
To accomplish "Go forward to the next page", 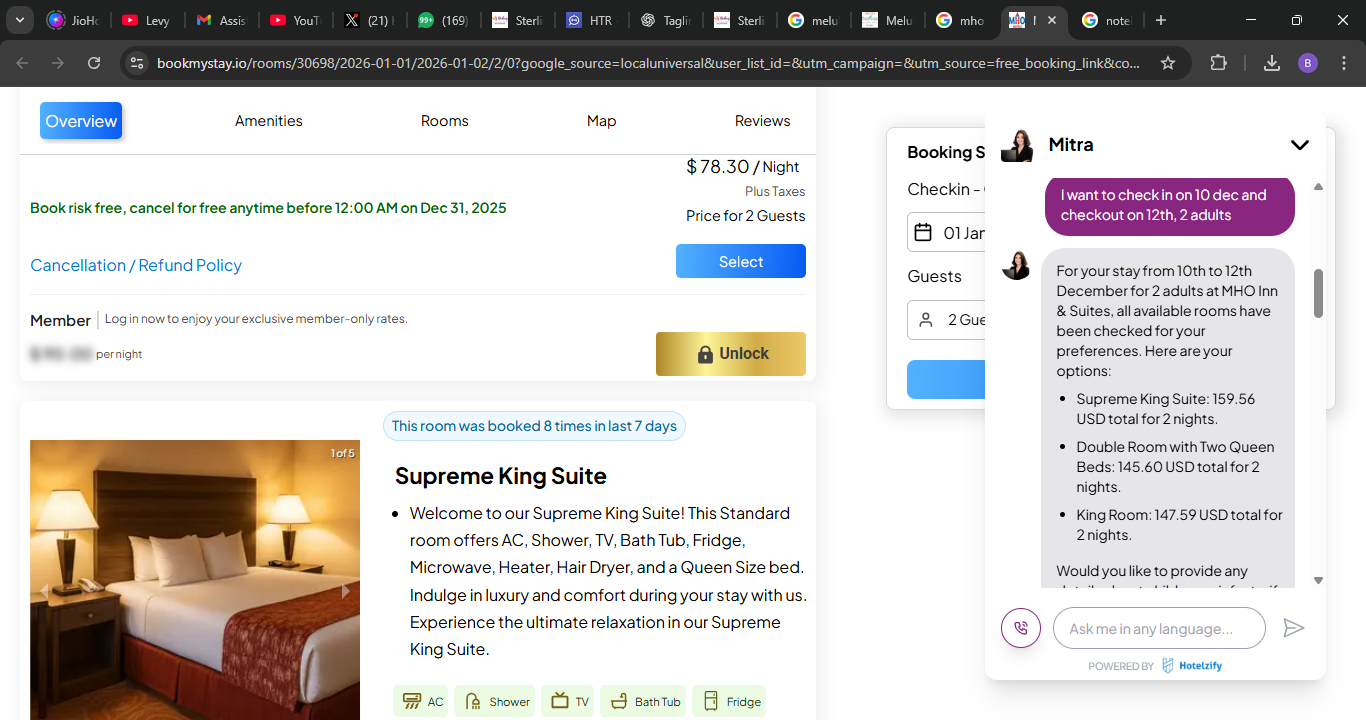I will pos(58,63).
